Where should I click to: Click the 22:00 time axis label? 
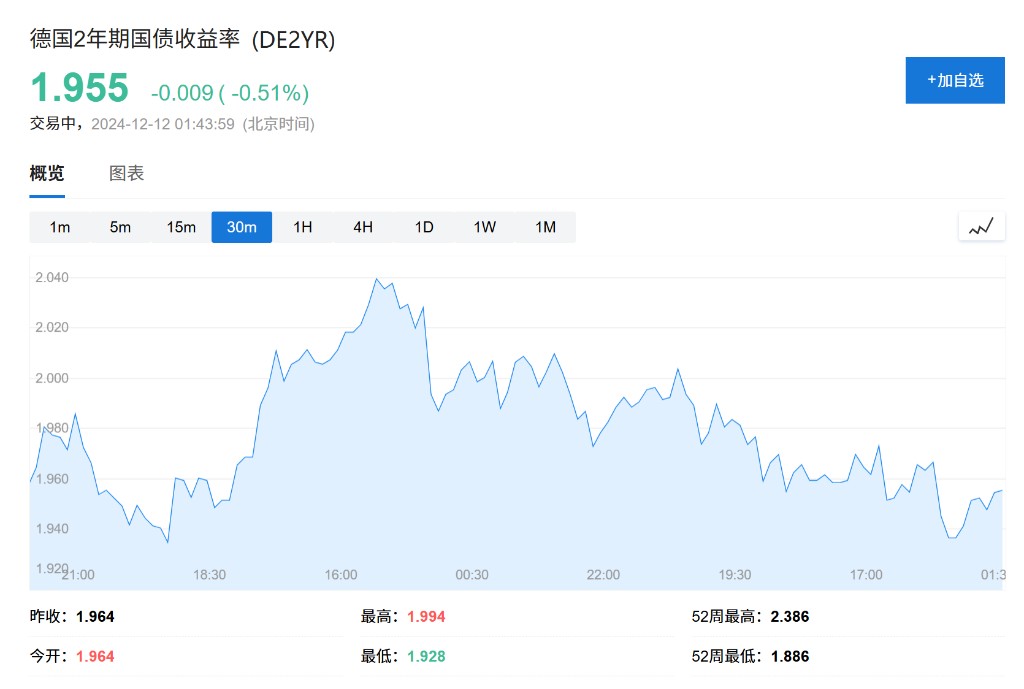click(x=603, y=575)
